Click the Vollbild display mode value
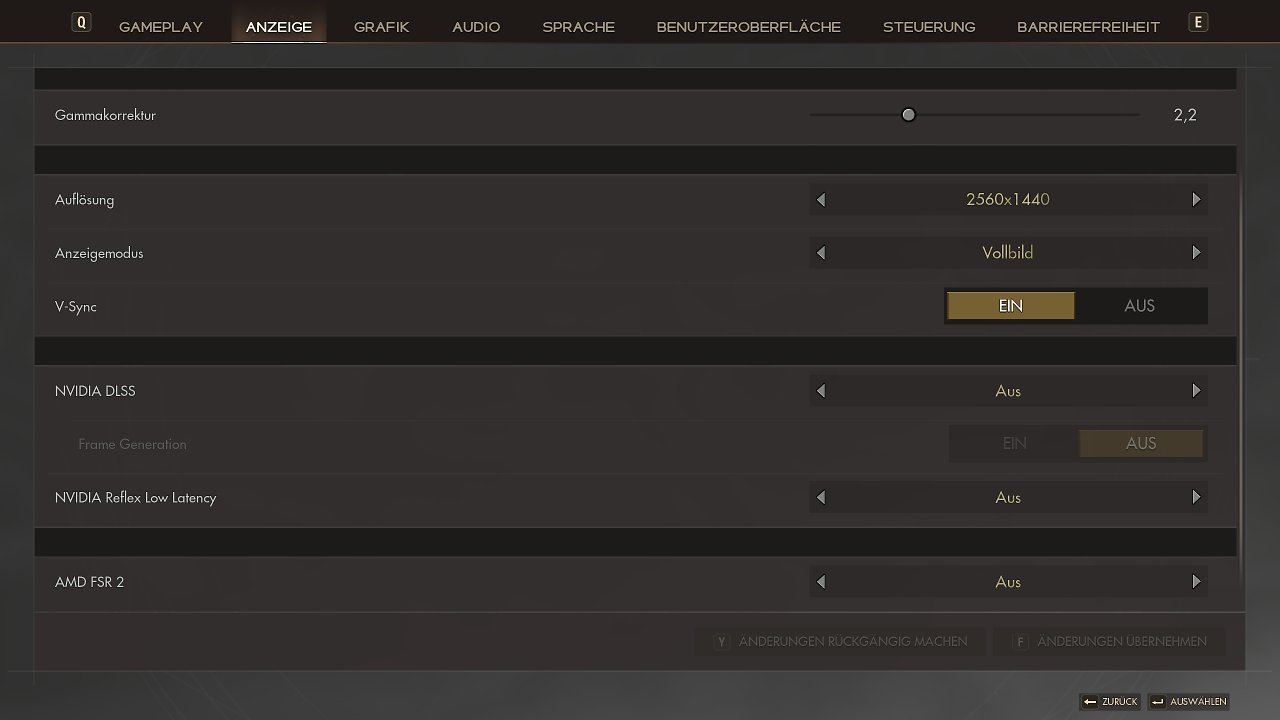The image size is (1280, 720). [x=1008, y=253]
